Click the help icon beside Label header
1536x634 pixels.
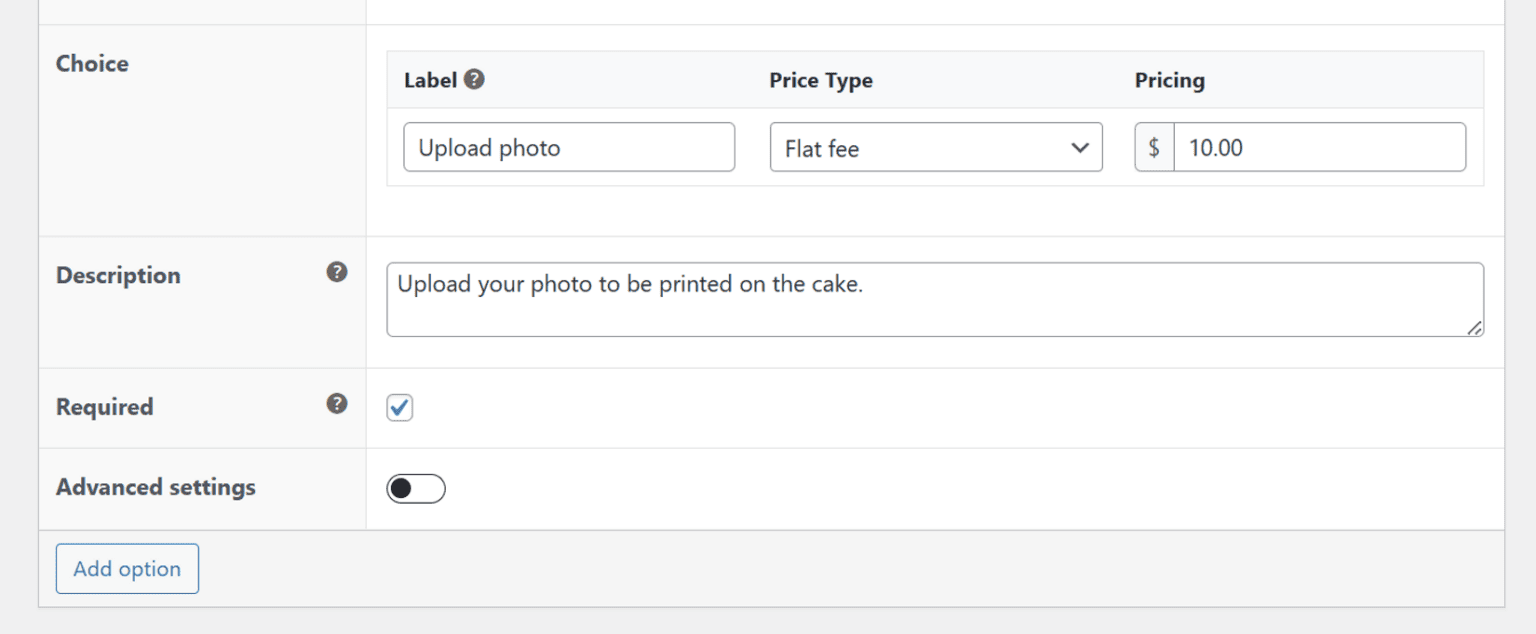471,79
